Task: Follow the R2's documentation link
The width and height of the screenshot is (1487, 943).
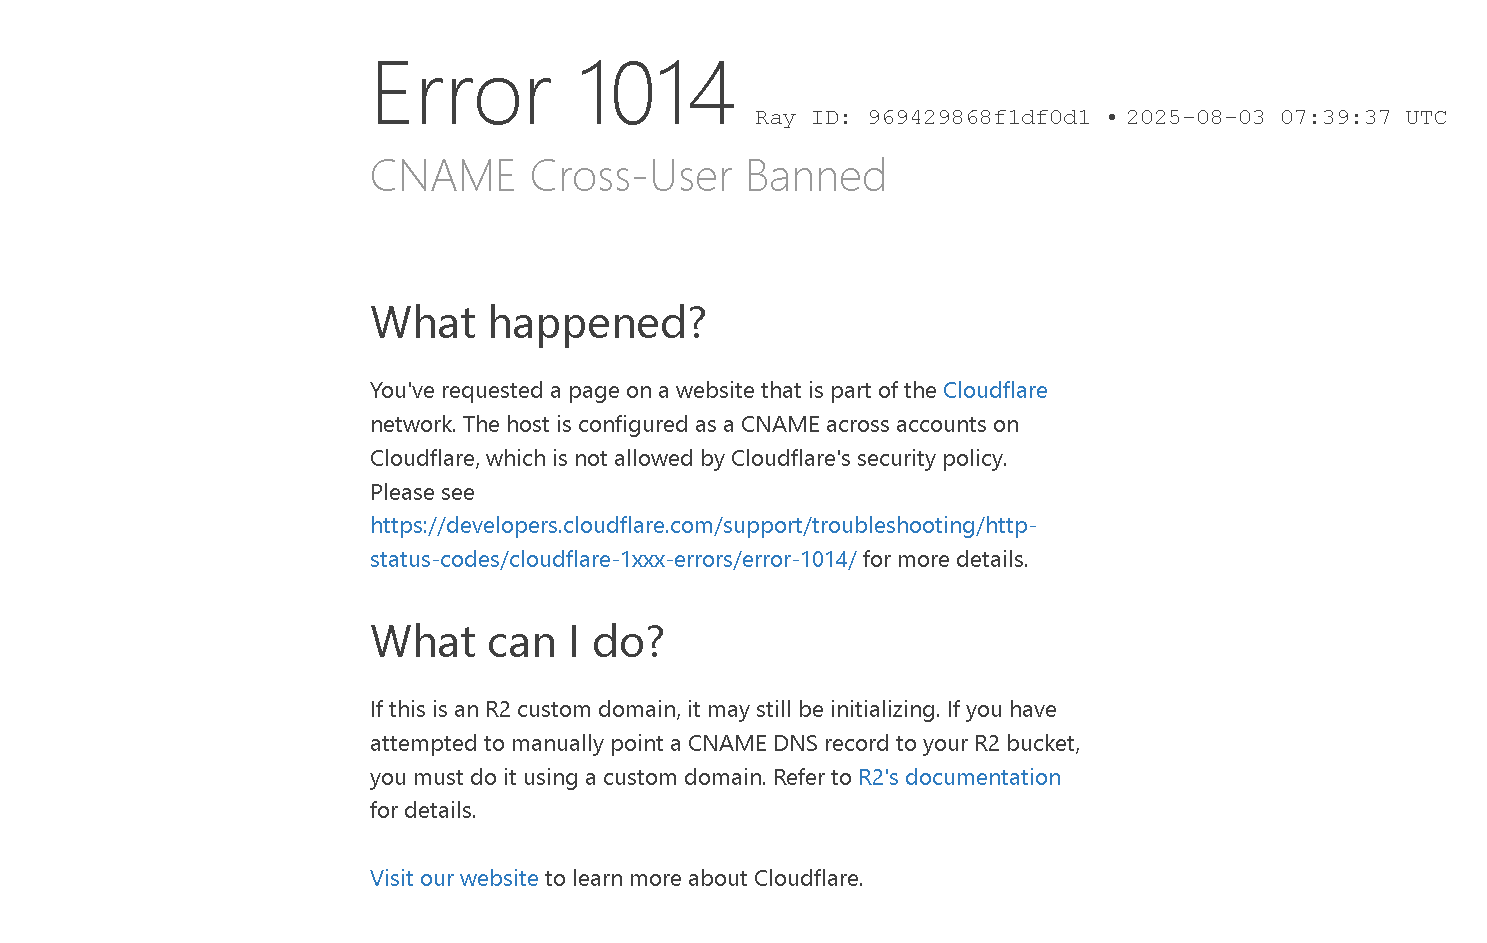Action: pyautogui.click(x=959, y=777)
